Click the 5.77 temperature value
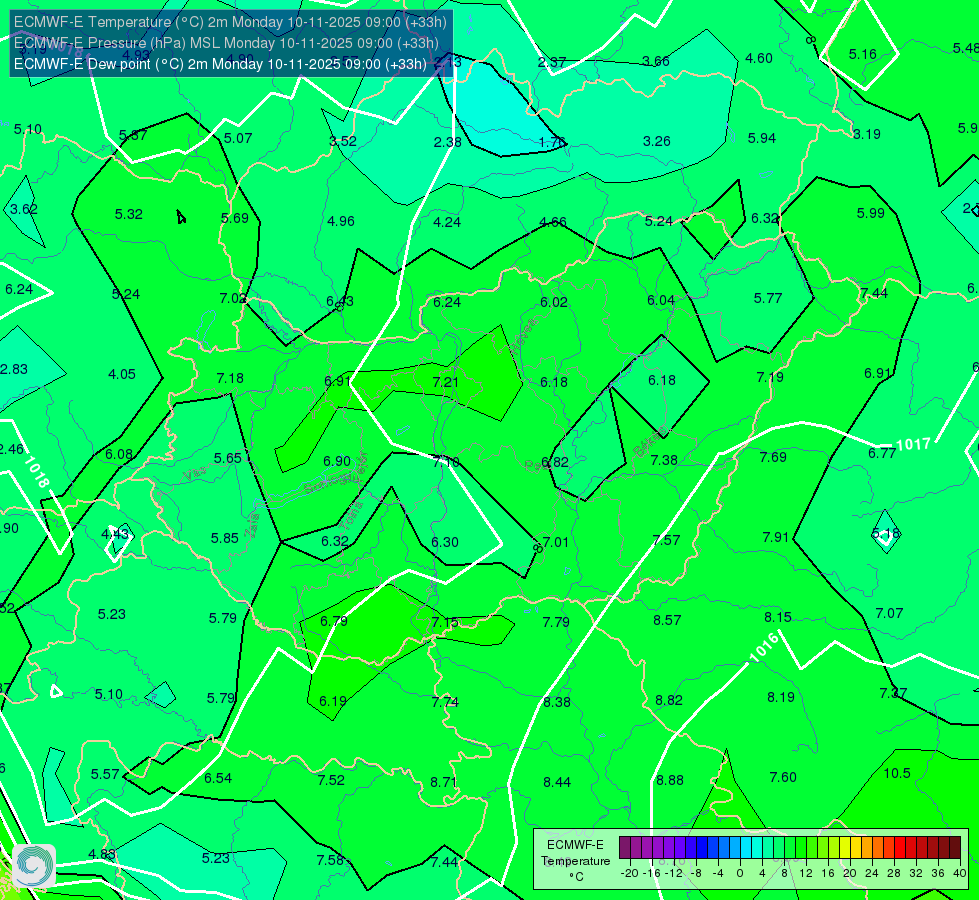This screenshot has width=979, height=900. tap(767, 299)
